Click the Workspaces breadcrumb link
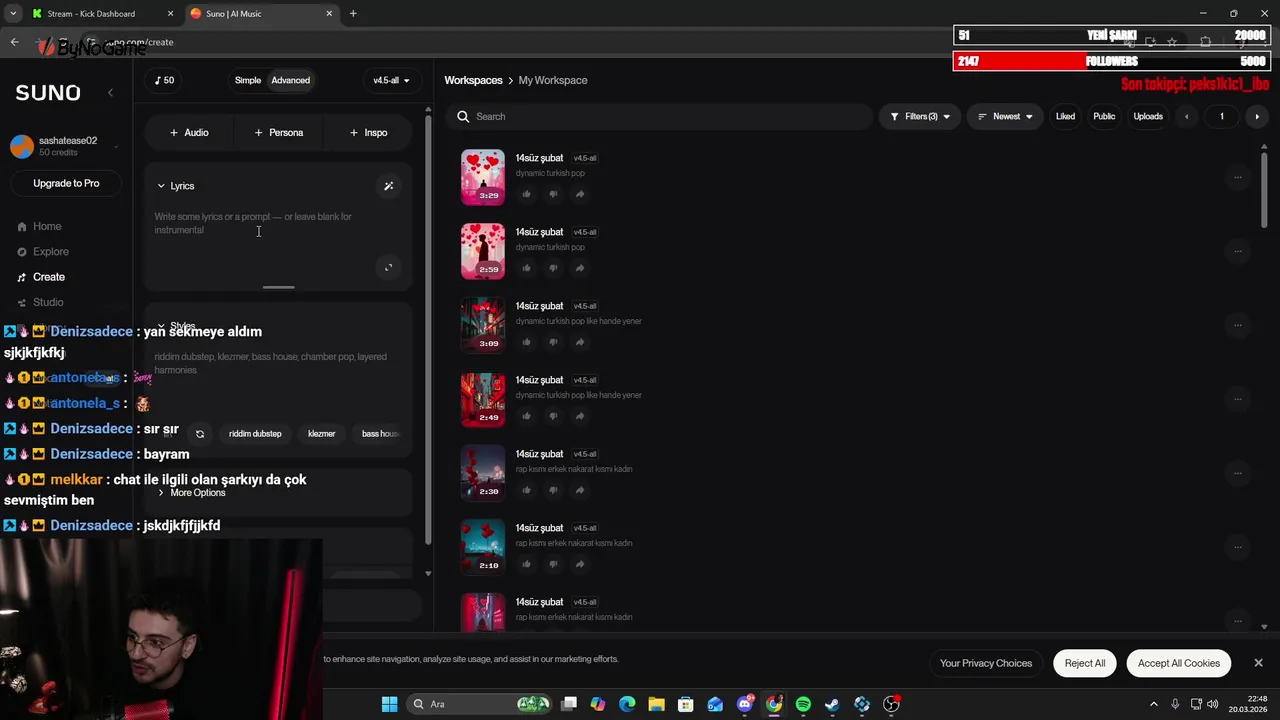This screenshot has height=720, width=1280. pos(473,80)
